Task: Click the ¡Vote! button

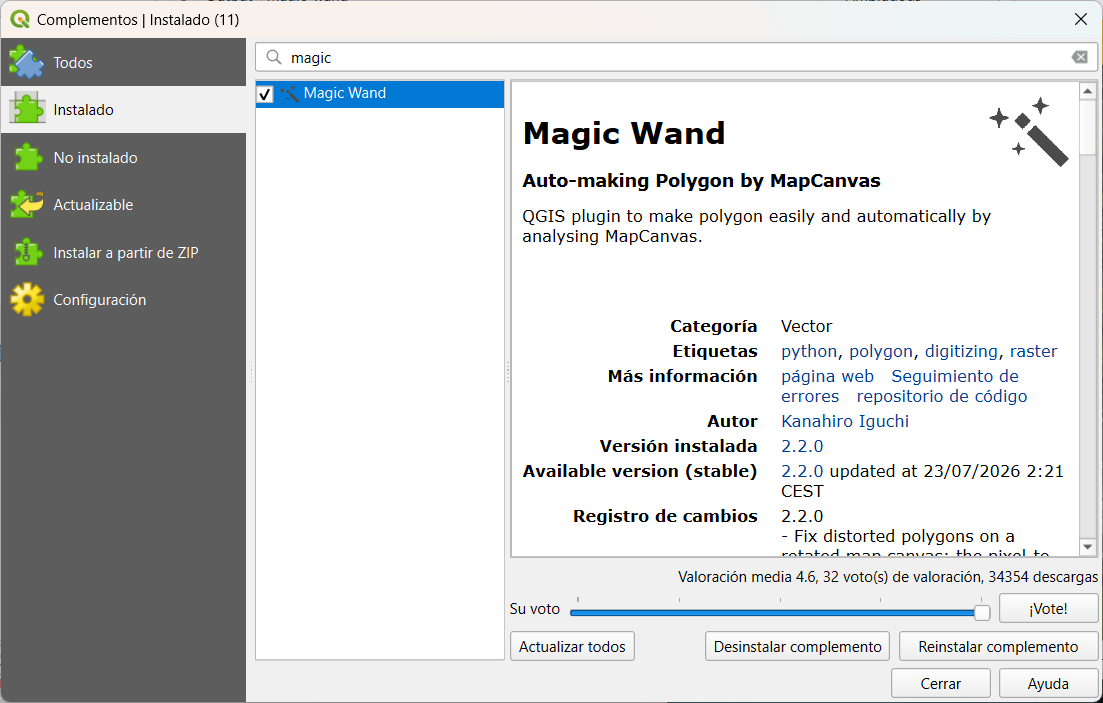Action: coord(1048,609)
